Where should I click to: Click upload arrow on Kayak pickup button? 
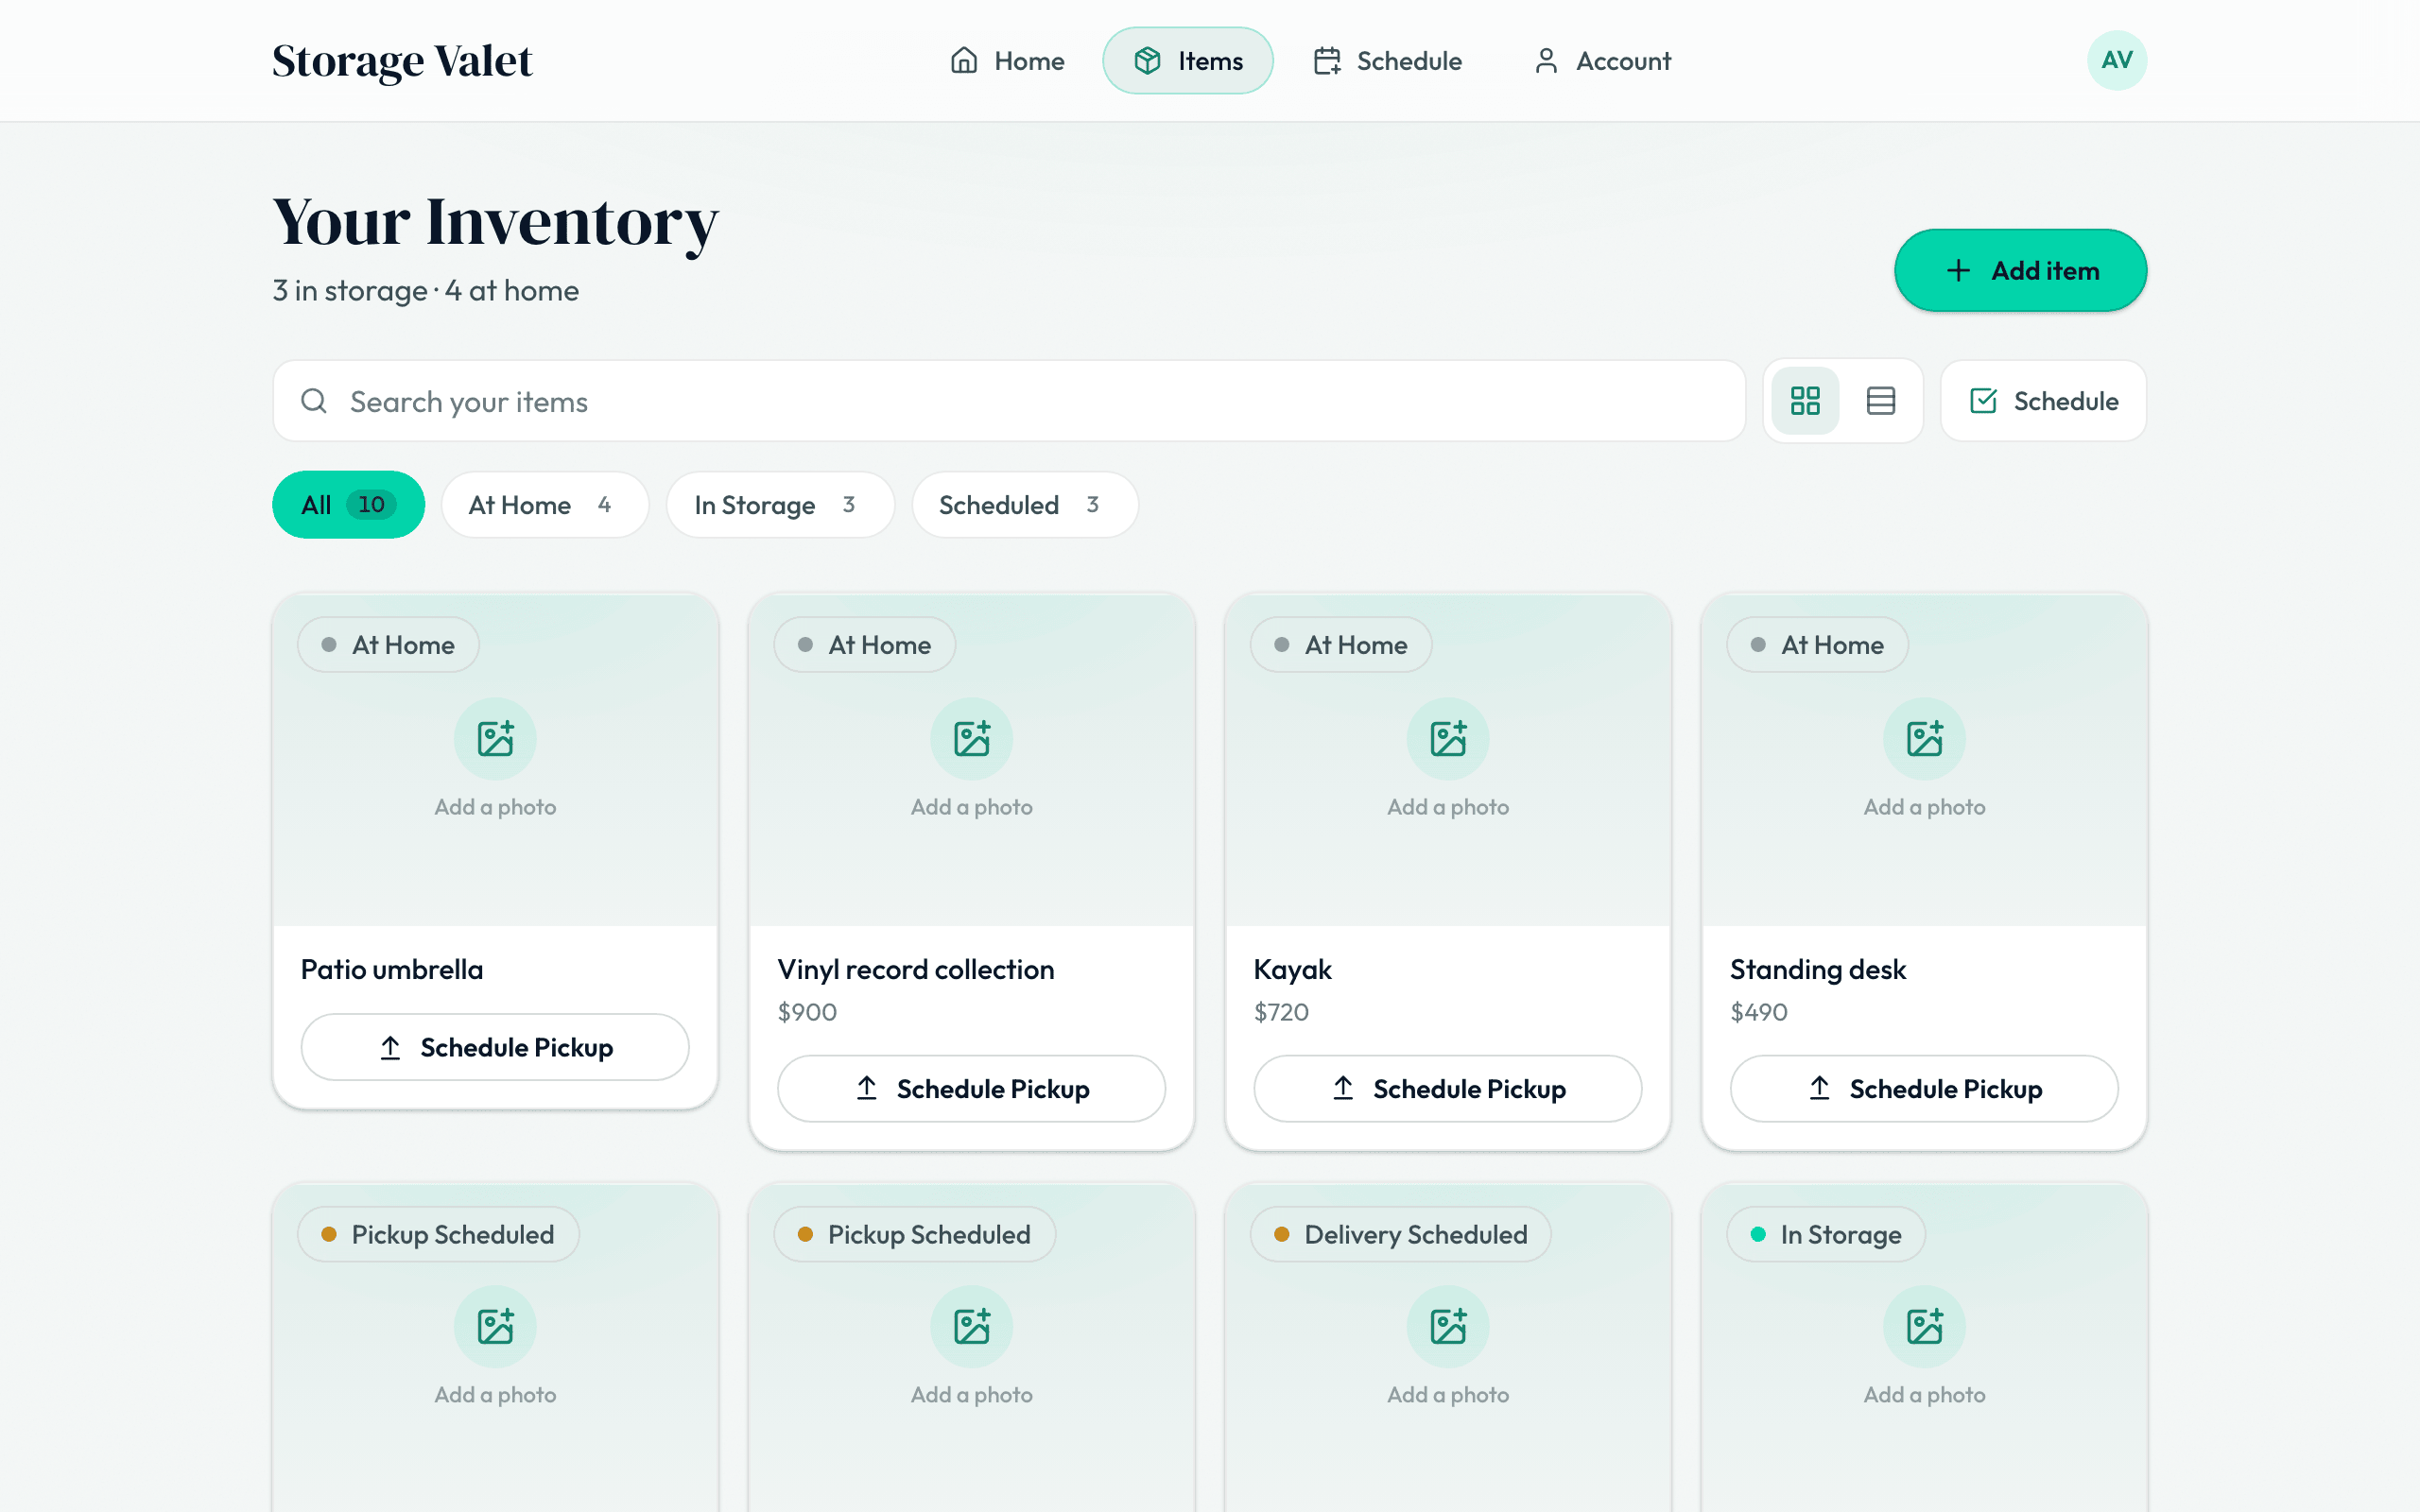click(x=1343, y=1088)
